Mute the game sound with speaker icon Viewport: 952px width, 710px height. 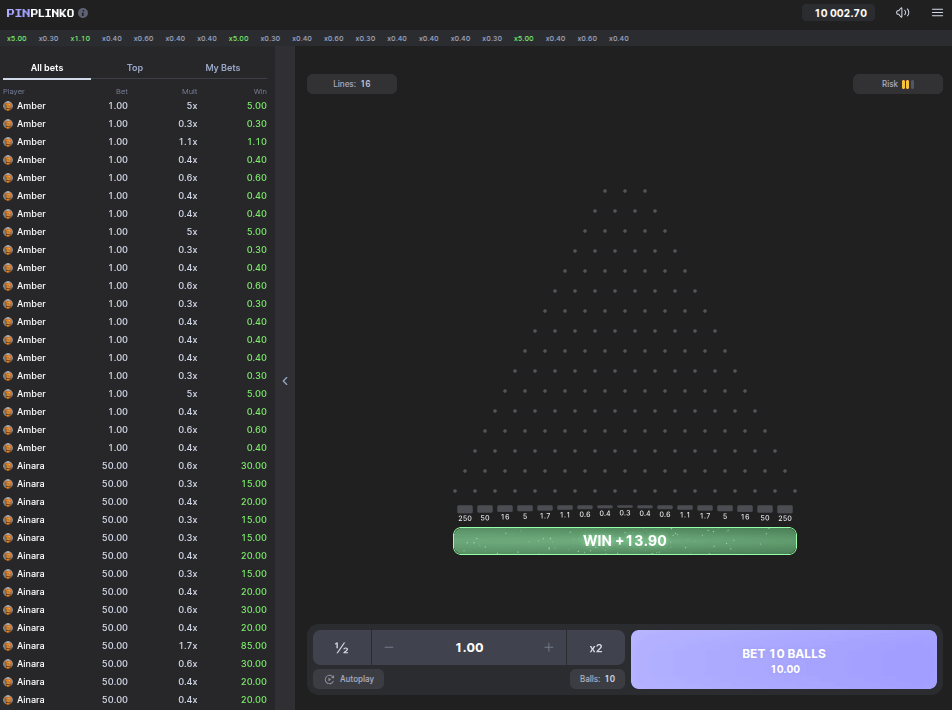pyautogui.click(x=902, y=13)
